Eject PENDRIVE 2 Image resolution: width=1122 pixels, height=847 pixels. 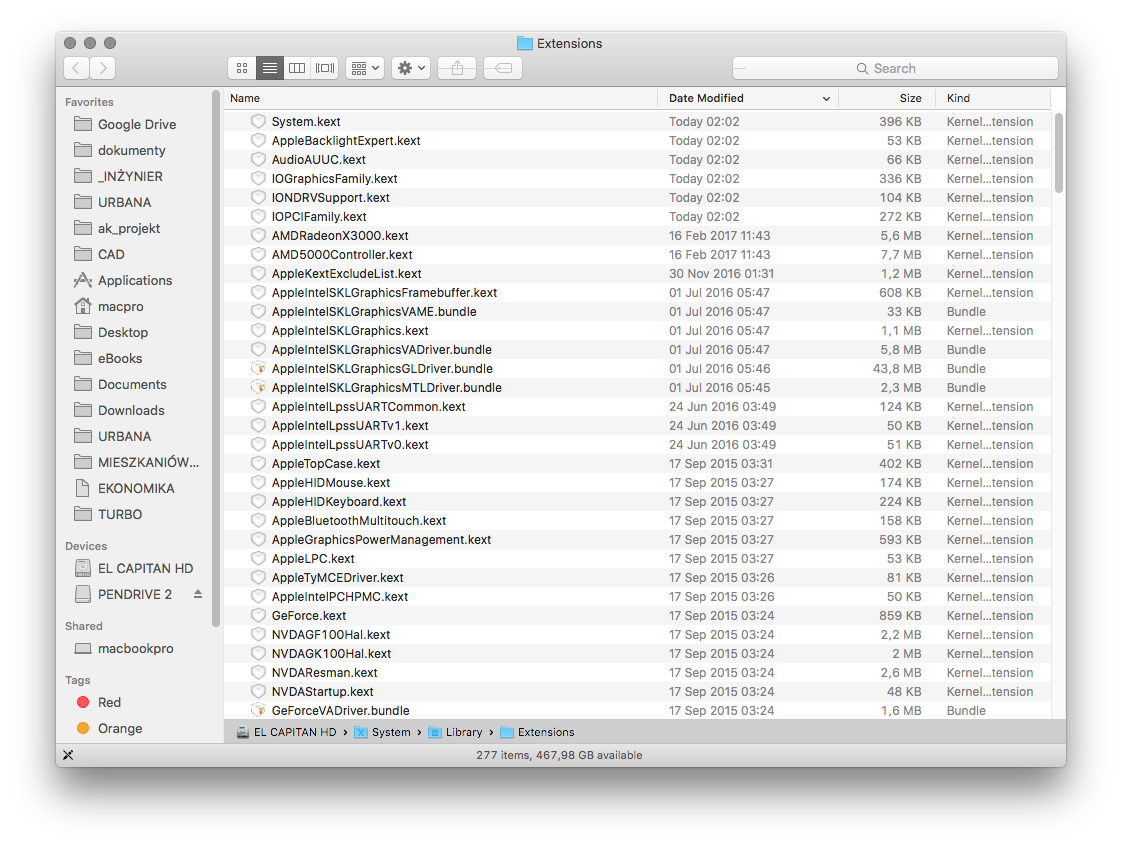tap(197, 594)
